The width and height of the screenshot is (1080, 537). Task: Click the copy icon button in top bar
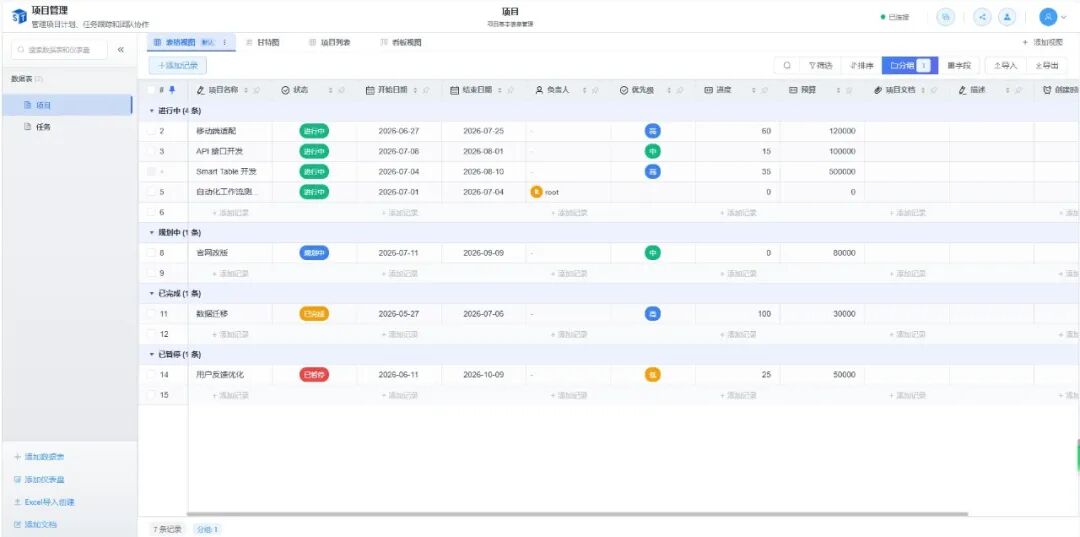tap(946, 17)
